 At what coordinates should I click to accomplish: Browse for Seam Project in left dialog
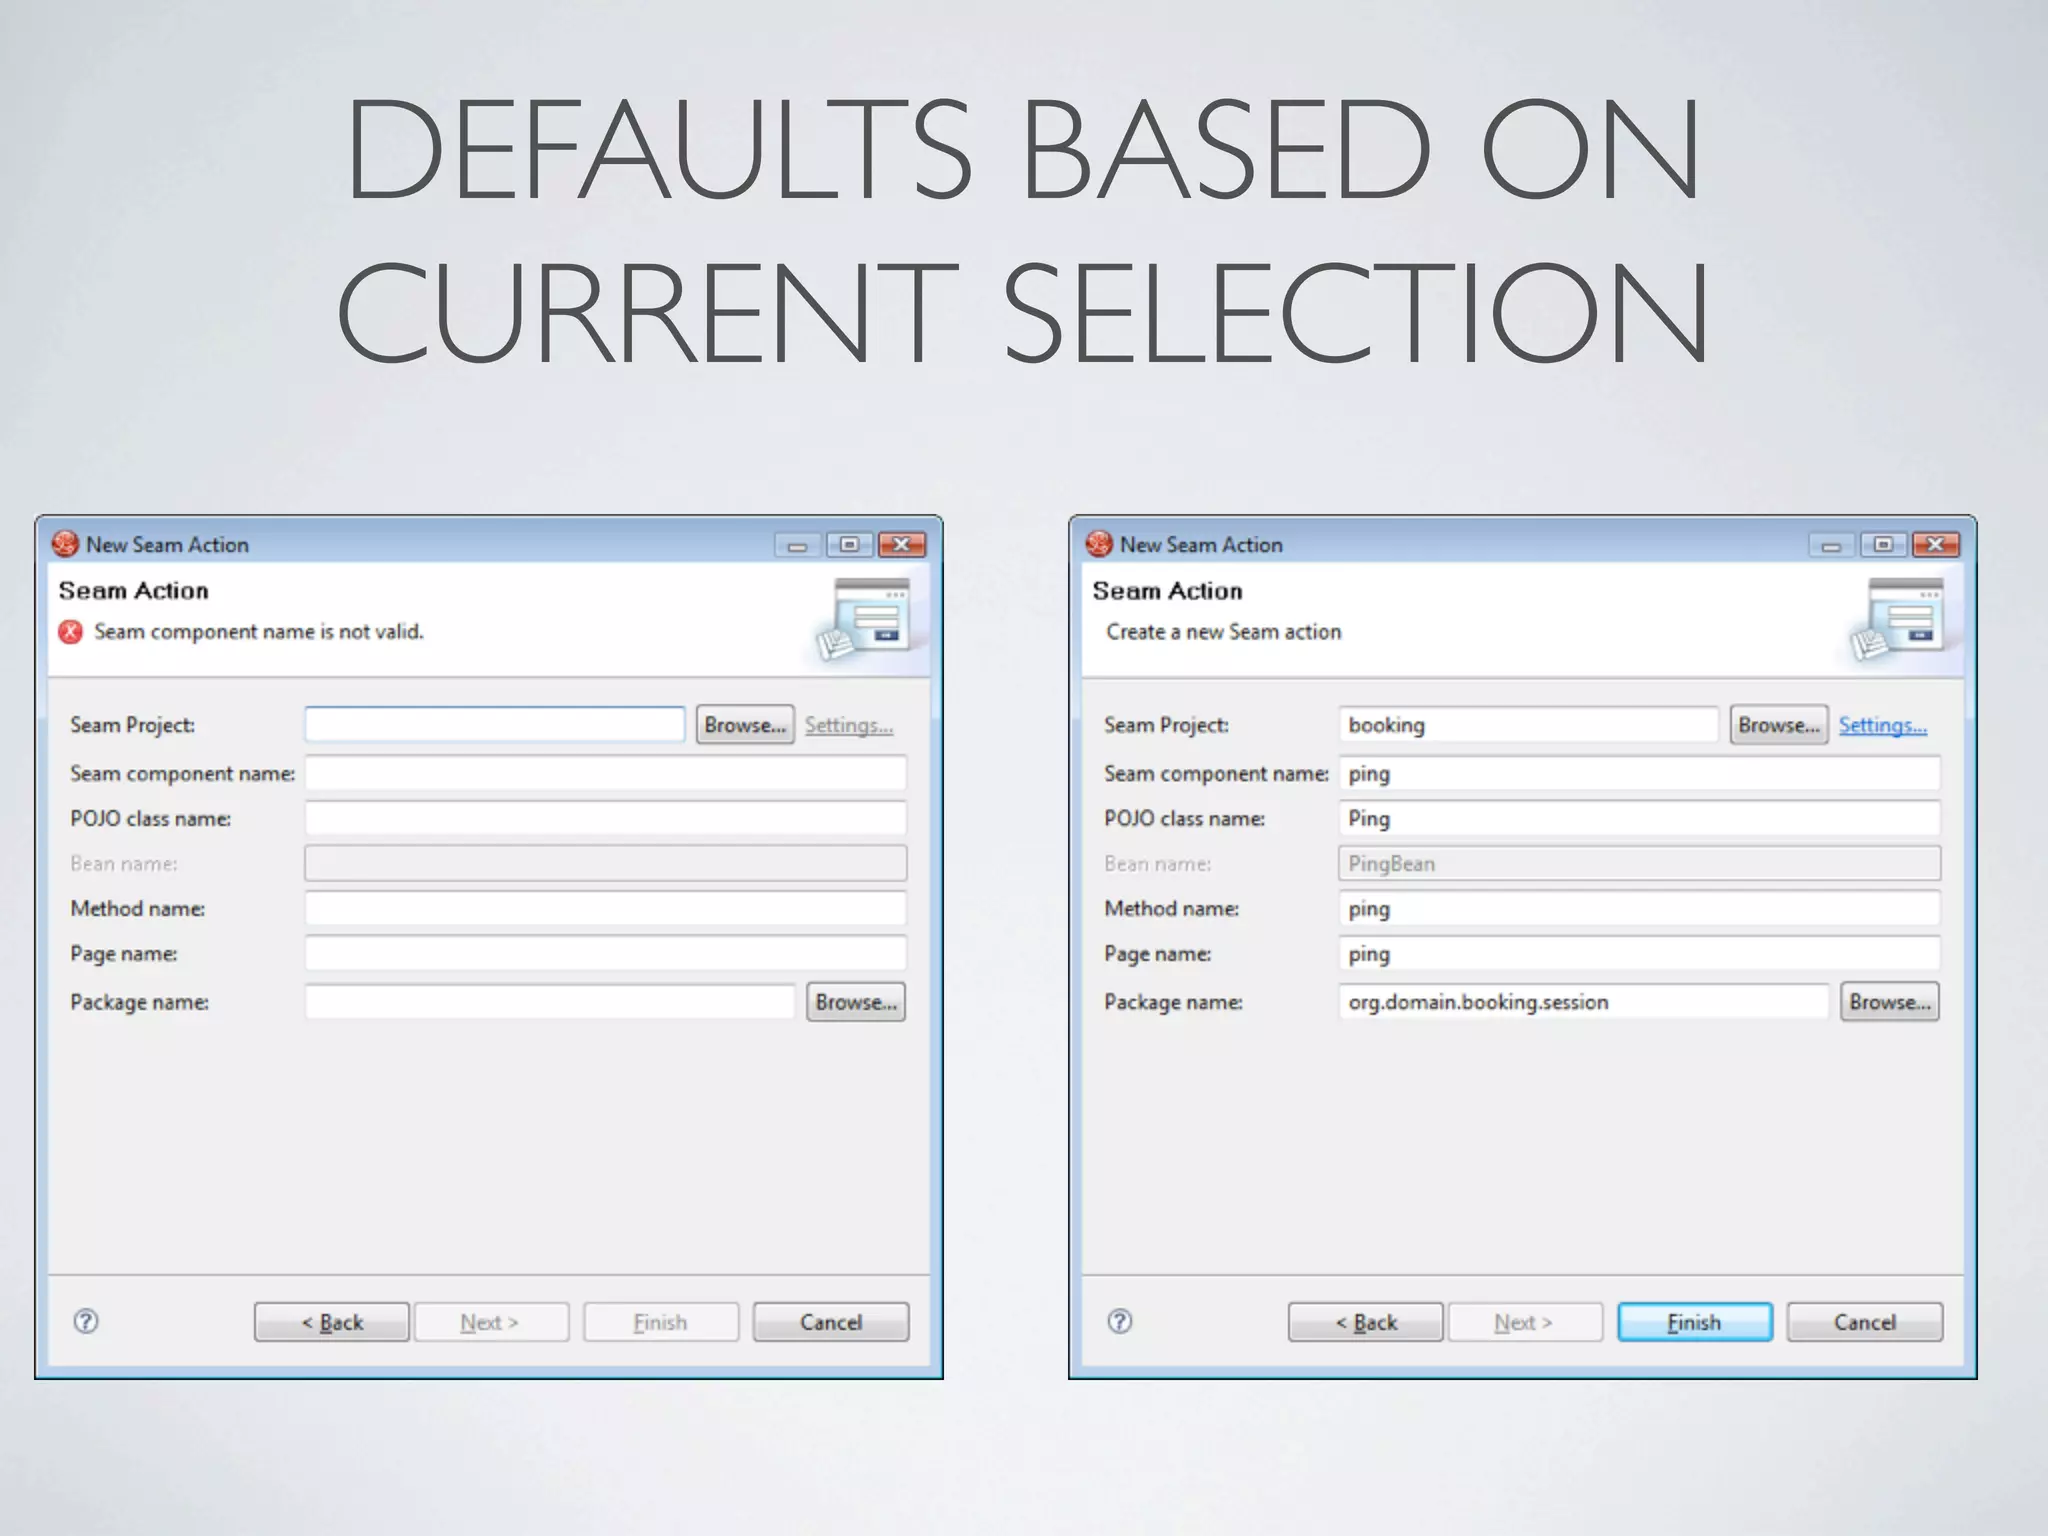click(745, 725)
